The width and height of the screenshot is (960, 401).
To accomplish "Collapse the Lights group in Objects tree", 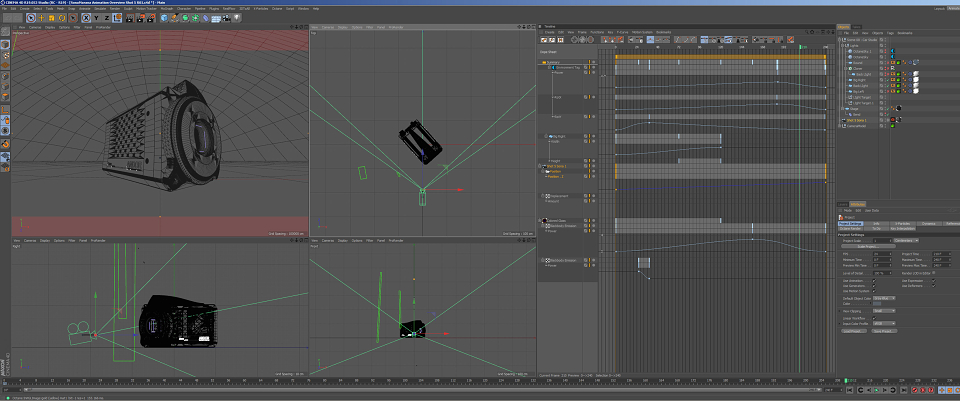I will tap(842, 45).
